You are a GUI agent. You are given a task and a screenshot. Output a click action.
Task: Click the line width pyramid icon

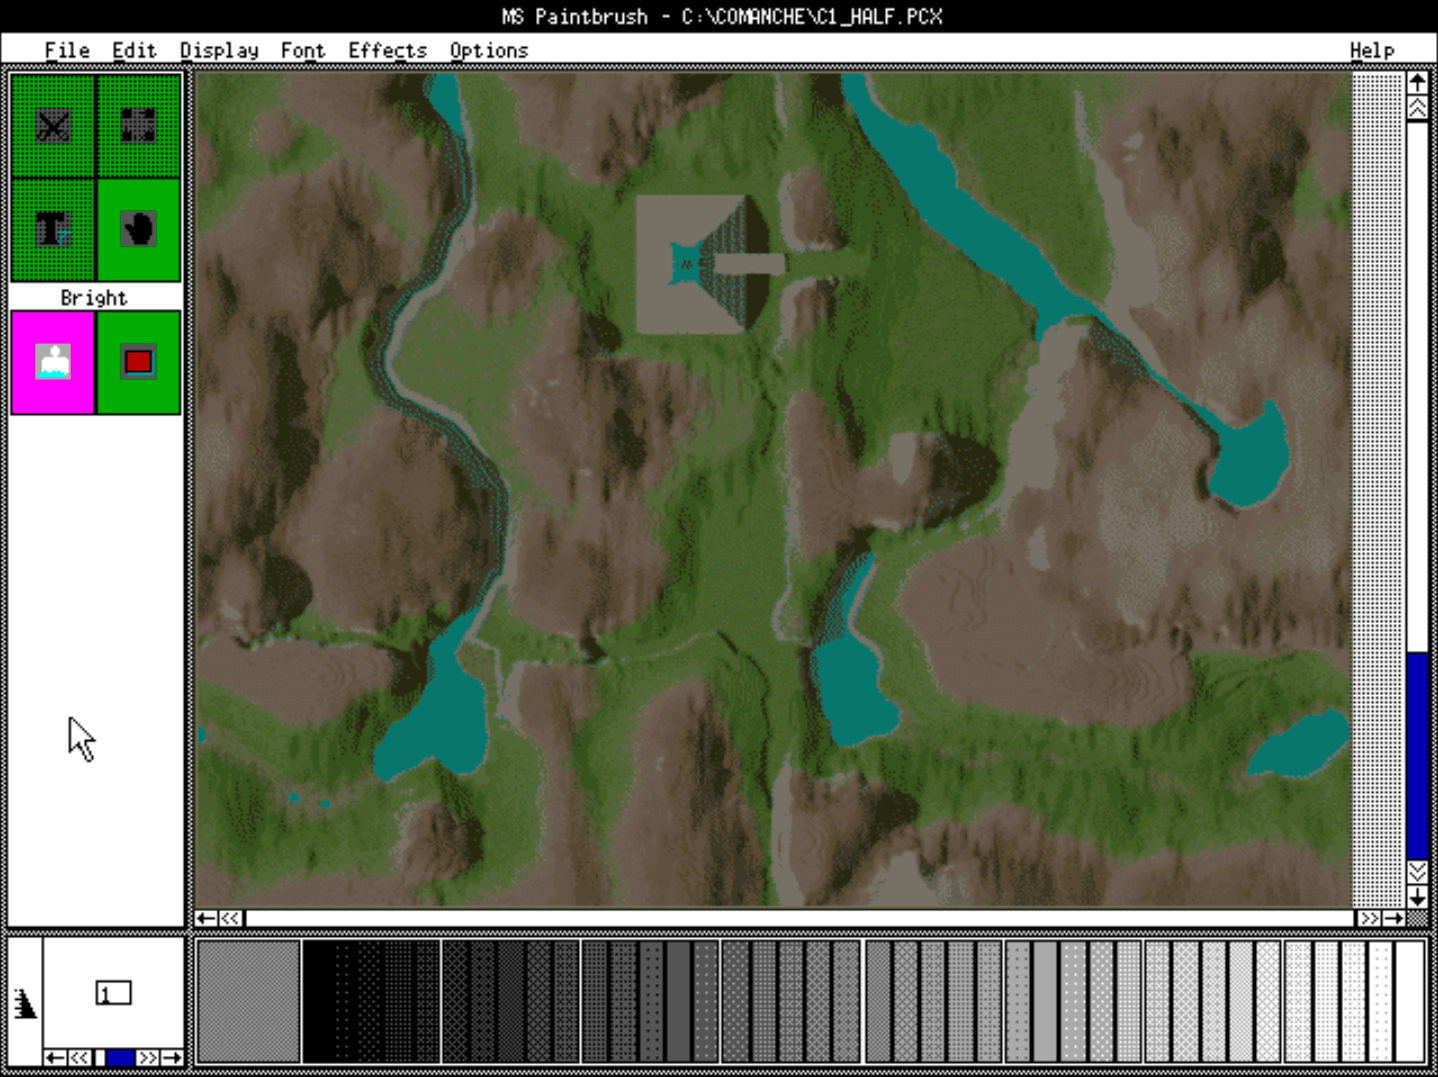pos(25,1003)
